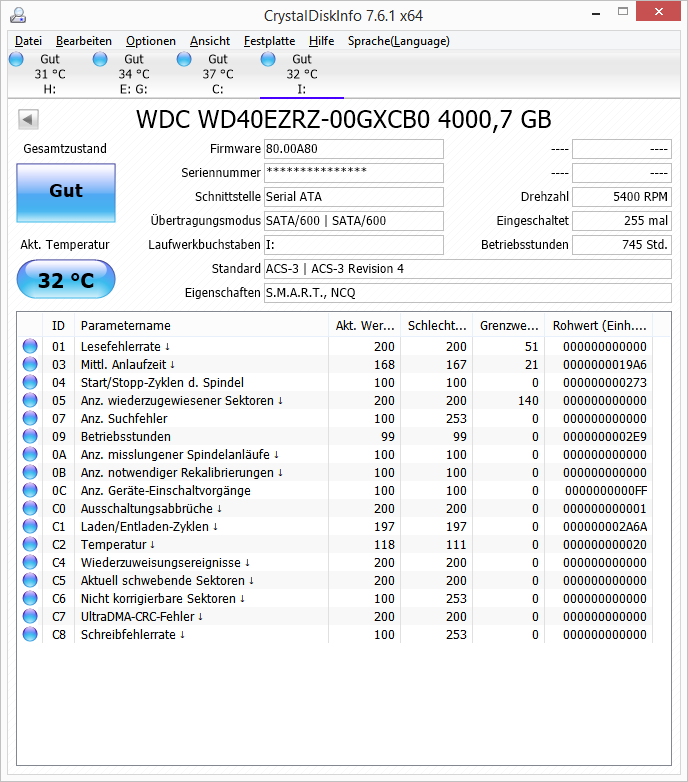
Task: Click the Eigenschaften field S.M.A.R.T., NCQ
Action: (x=468, y=293)
